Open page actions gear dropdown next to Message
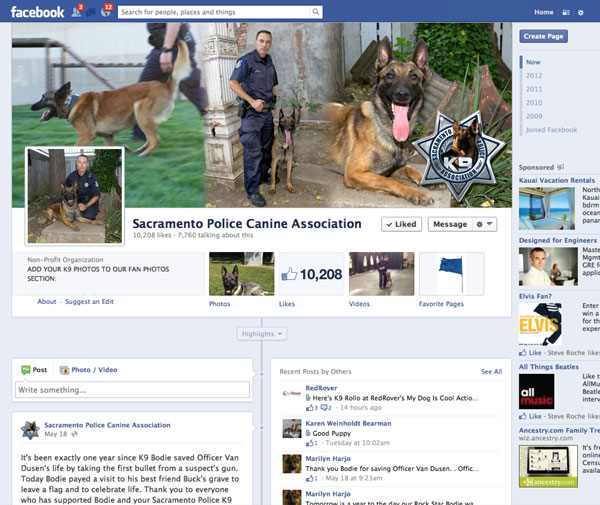The height and width of the screenshot is (505, 600). coord(484,224)
